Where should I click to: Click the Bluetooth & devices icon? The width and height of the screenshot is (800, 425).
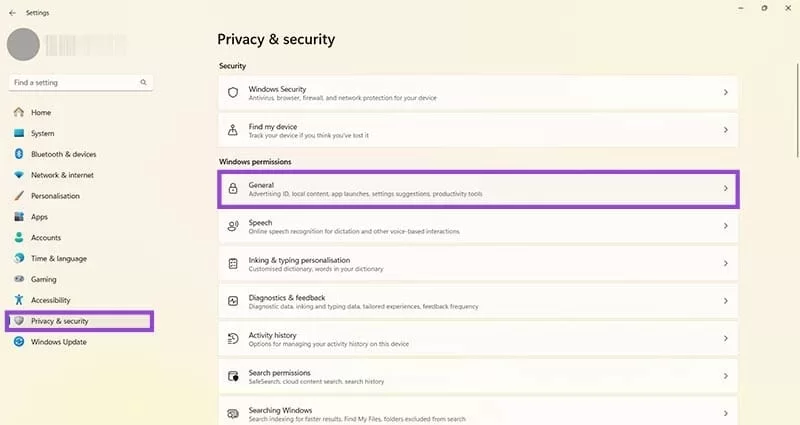point(18,154)
